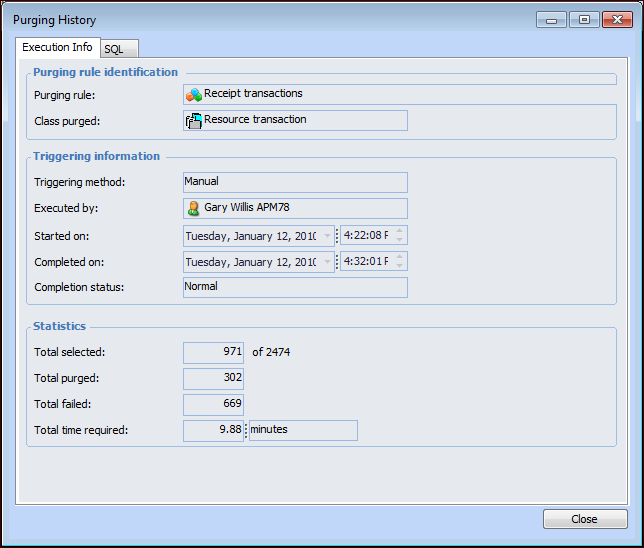Image resolution: width=644 pixels, height=548 pixels.
Task: Select the Execution Info tab
Action: coord(58,47)
